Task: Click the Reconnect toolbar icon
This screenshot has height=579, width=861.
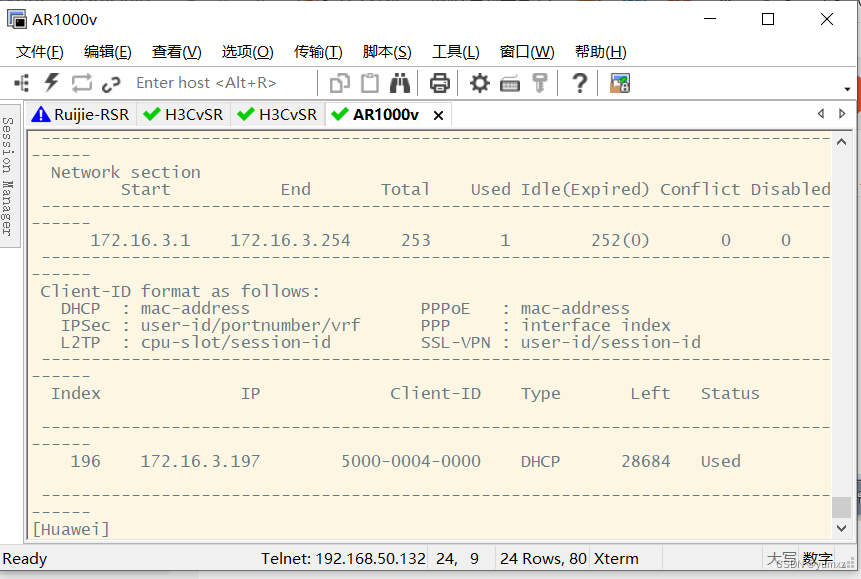Action: tap(80, 82)
